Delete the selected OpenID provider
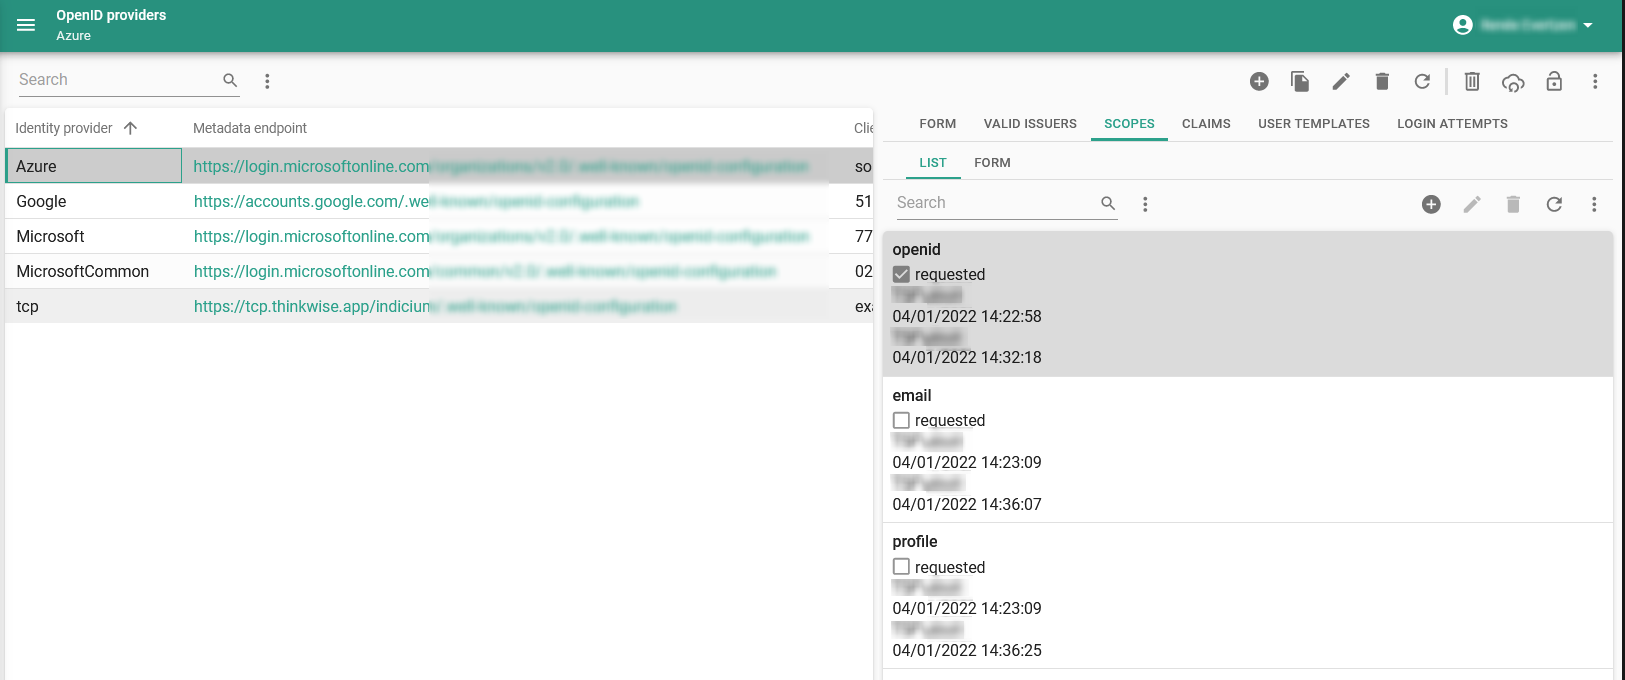The image size is (1625, 680). coord(1382,81)
